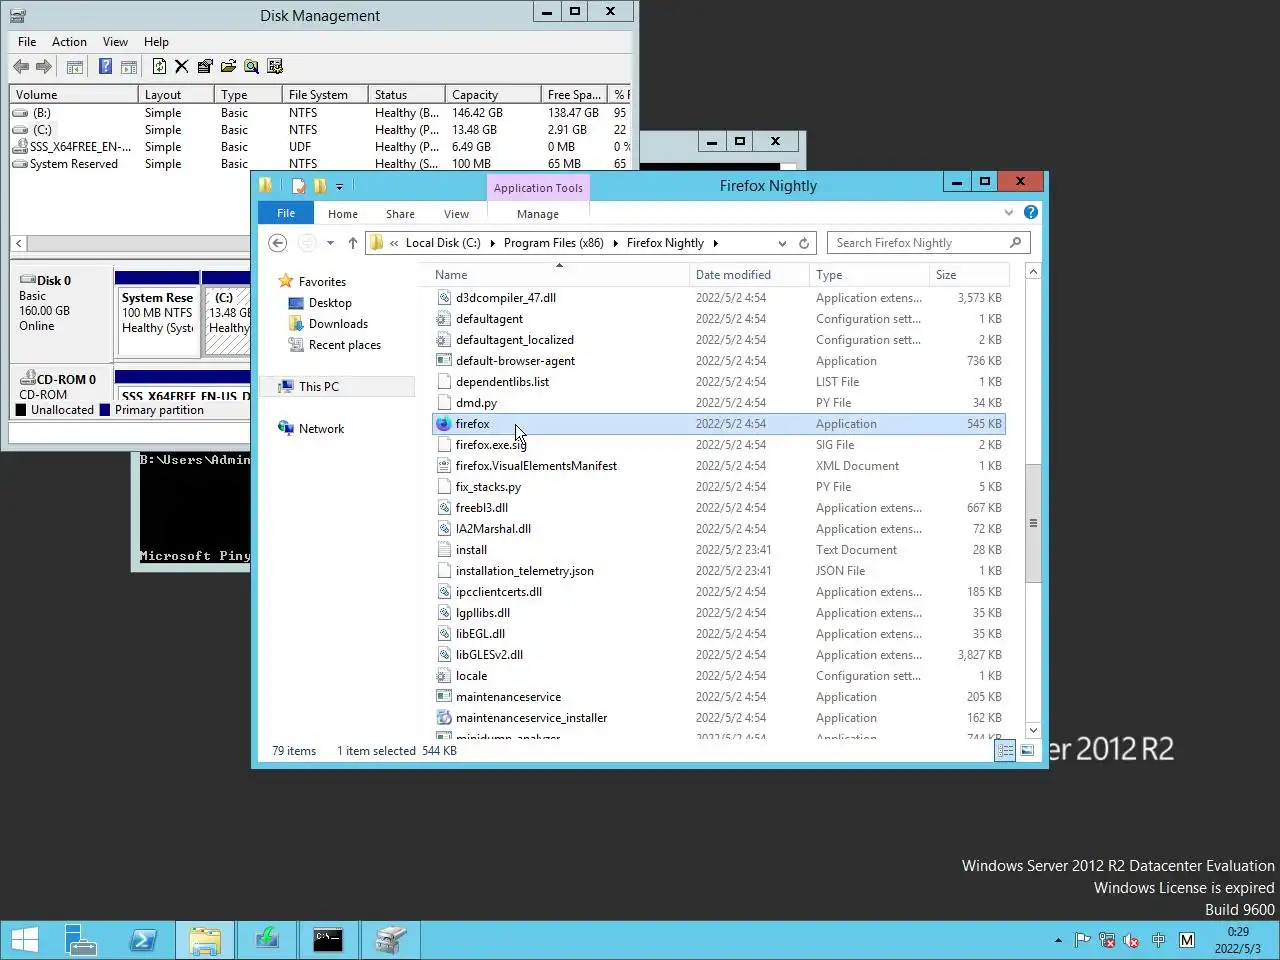
Task: Select (C:) volume row in Disk Management
Action: (320, 130)
